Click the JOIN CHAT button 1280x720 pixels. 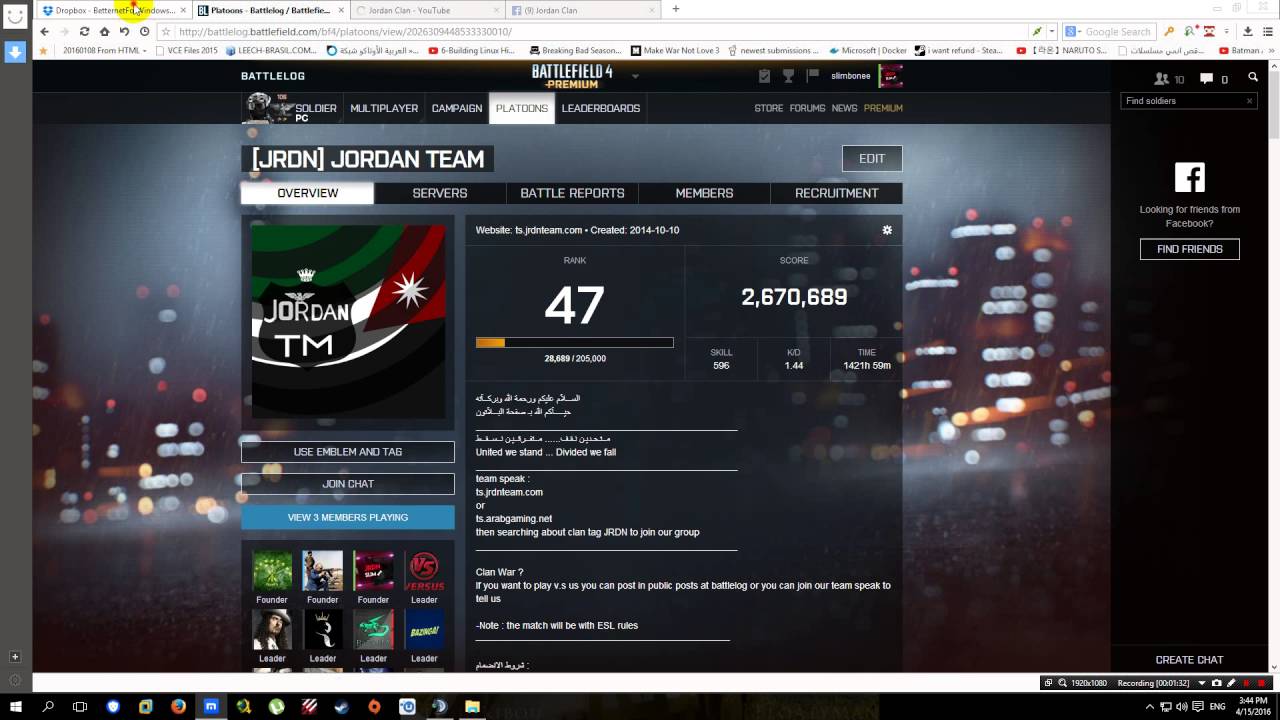[348, 484]
